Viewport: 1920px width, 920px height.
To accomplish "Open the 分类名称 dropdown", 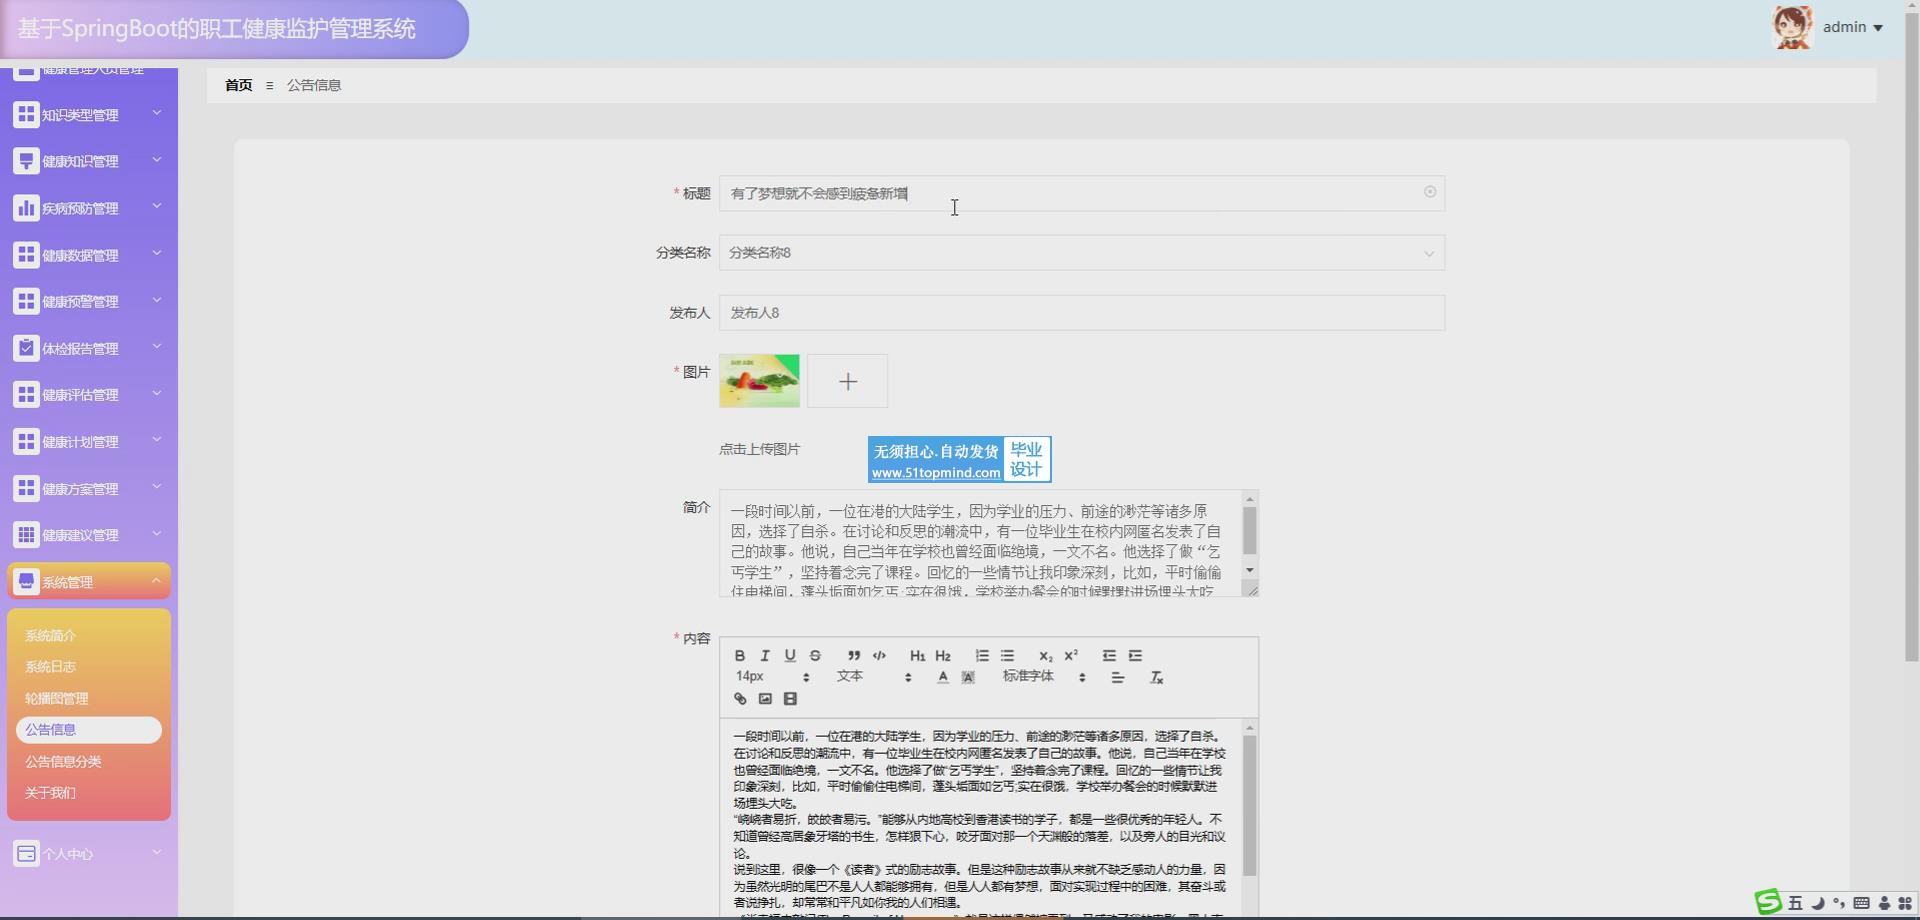I will coord(1081,253).
